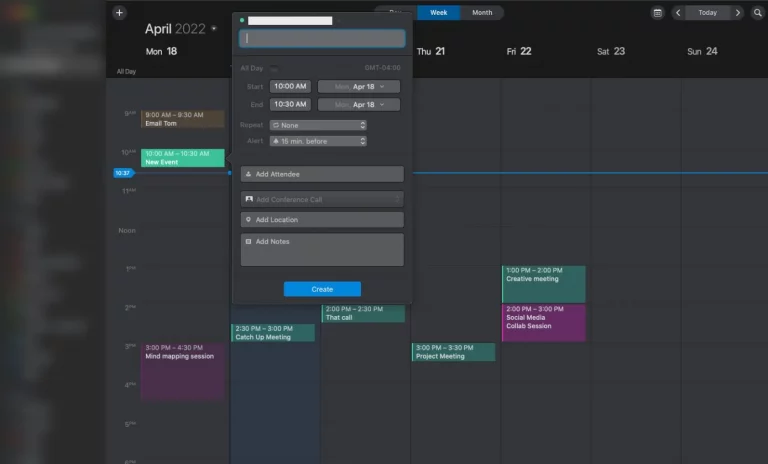Open the Repeat None dropdown
The height and width of the screenshot is (464, 768).
318,125
